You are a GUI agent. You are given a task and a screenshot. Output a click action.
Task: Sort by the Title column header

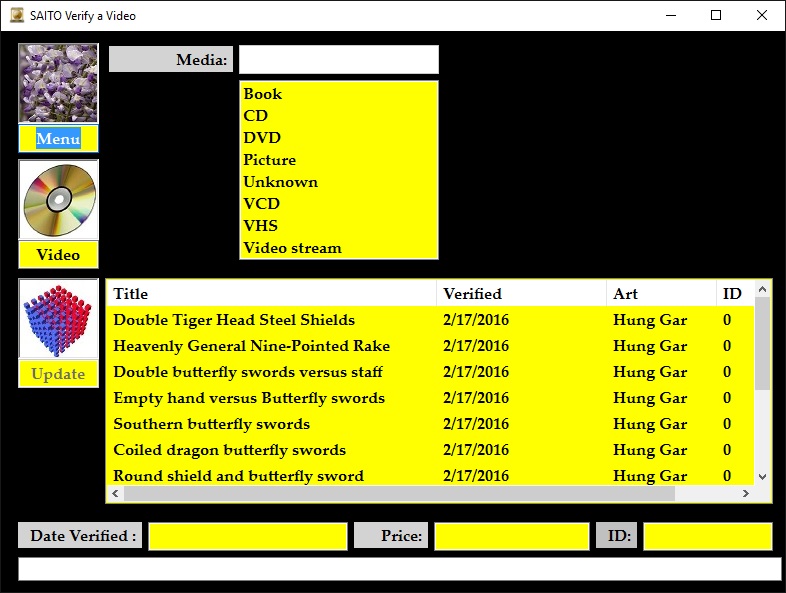tap(270, 294)
